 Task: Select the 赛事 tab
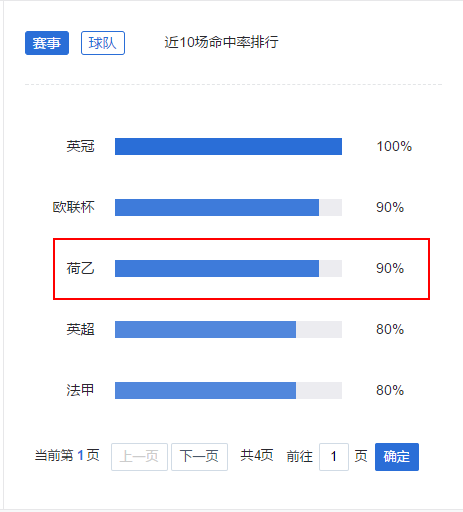pos(47,43)
